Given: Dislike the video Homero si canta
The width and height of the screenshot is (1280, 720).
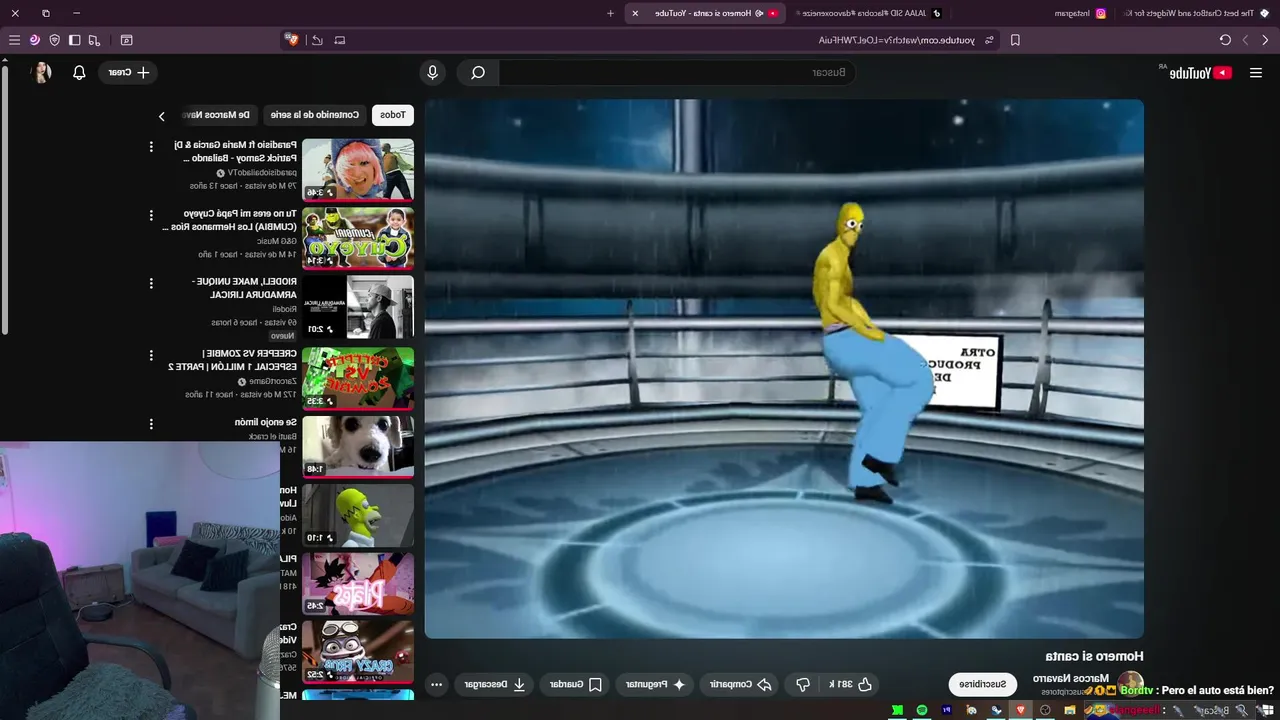Looking at the screenshot, I should coord(802,684).
